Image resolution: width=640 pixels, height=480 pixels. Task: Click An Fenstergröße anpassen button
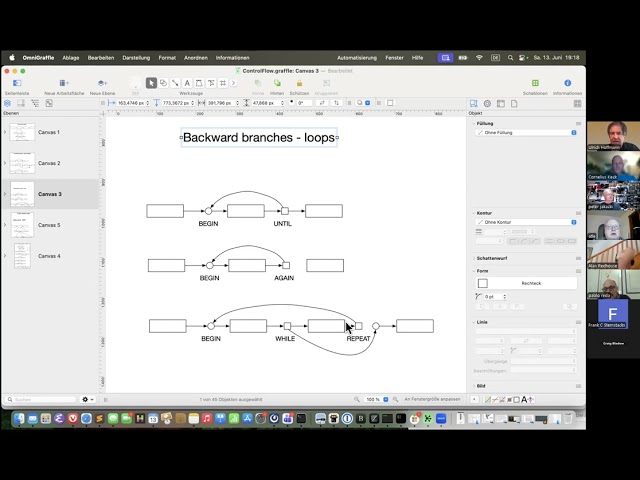point(432,399)
